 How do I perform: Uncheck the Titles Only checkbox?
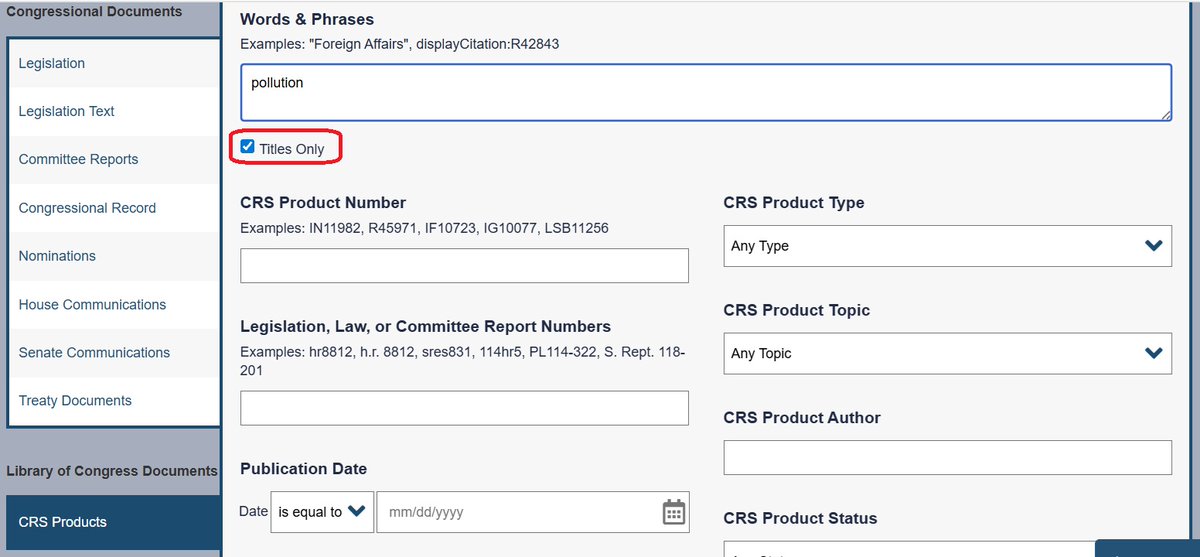coord(248,148)
